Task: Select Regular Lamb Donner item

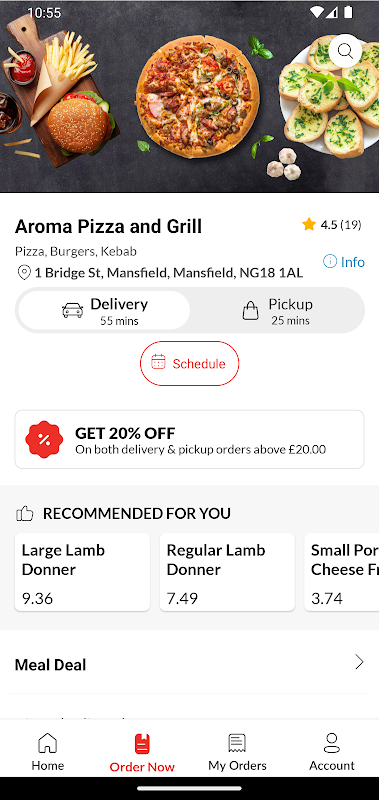Action: click(227, 572)
